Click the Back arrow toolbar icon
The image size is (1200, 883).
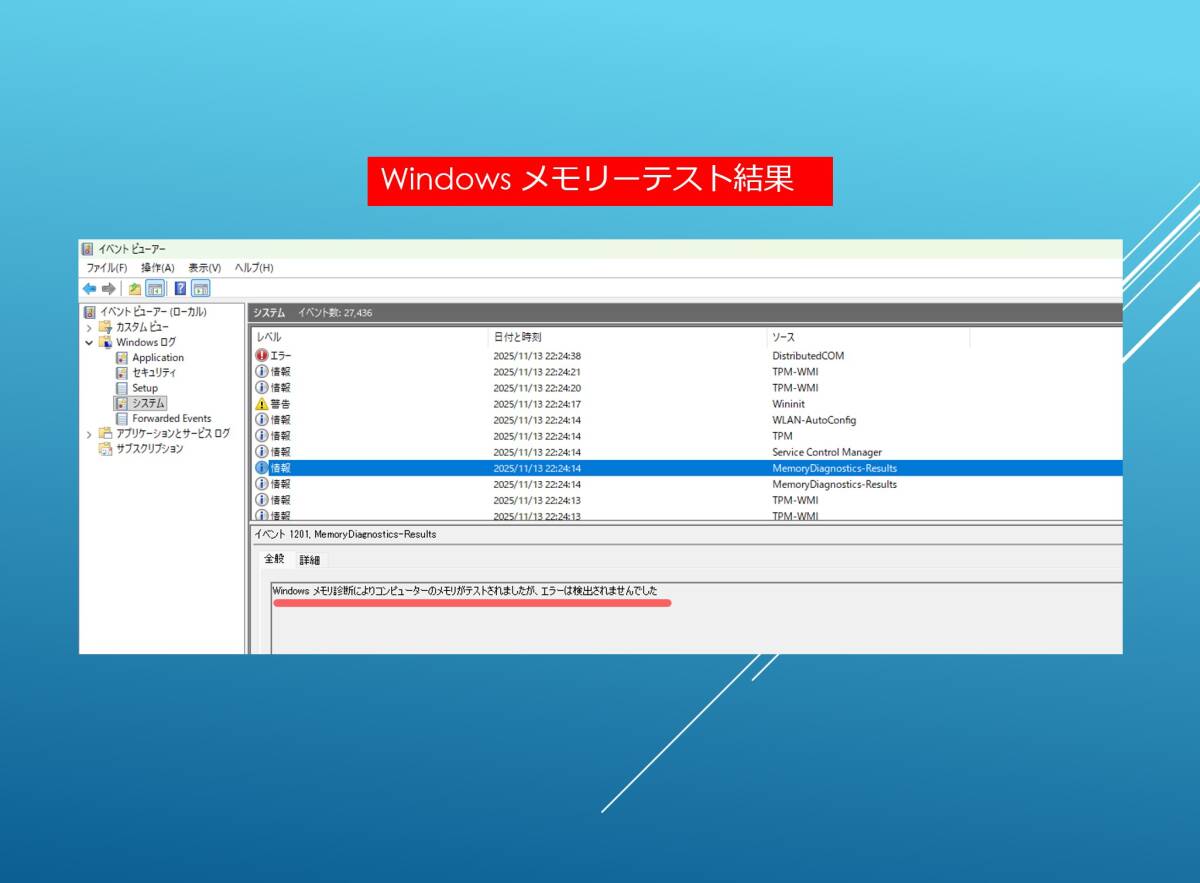point(89,289)
